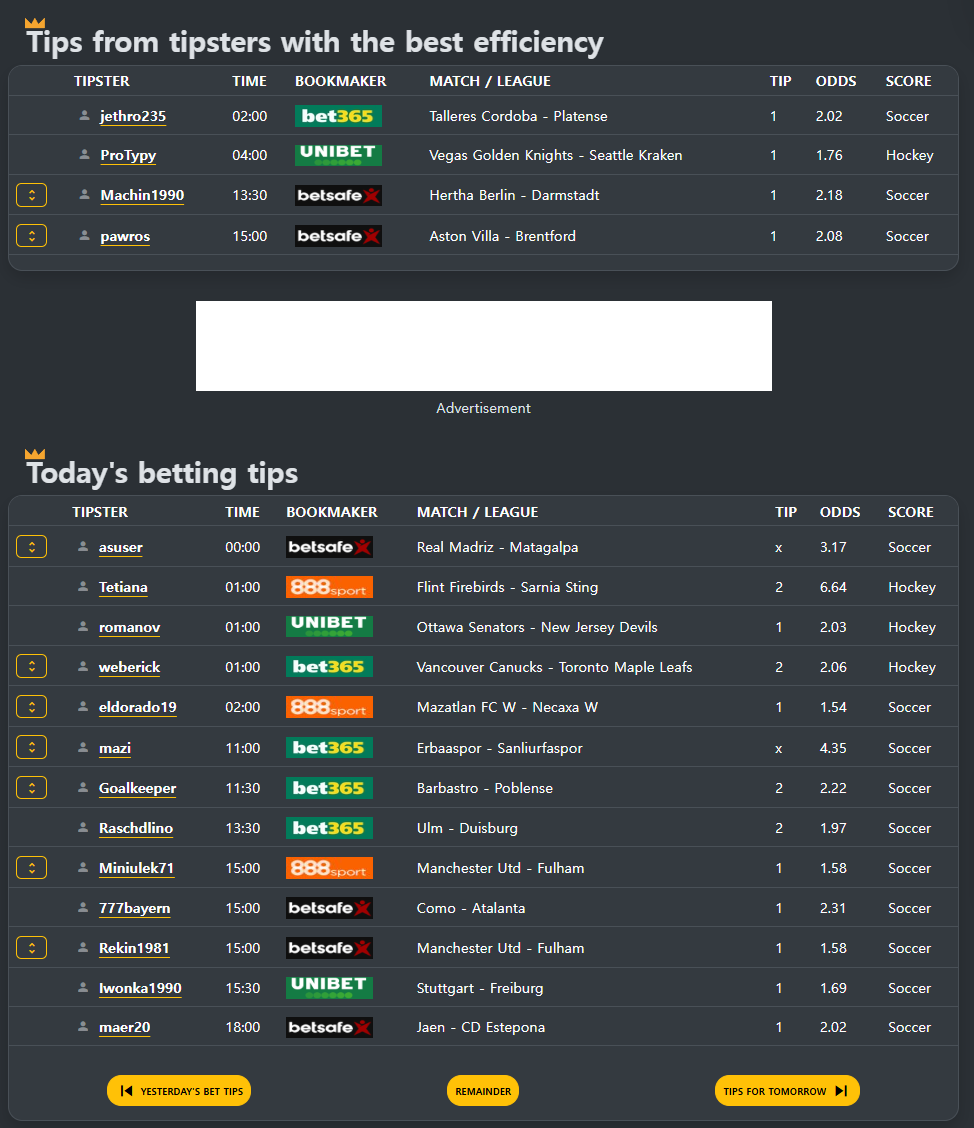
Task: Click the Unibet logo in Iwonka1990's row
Action: click(329, 988)
